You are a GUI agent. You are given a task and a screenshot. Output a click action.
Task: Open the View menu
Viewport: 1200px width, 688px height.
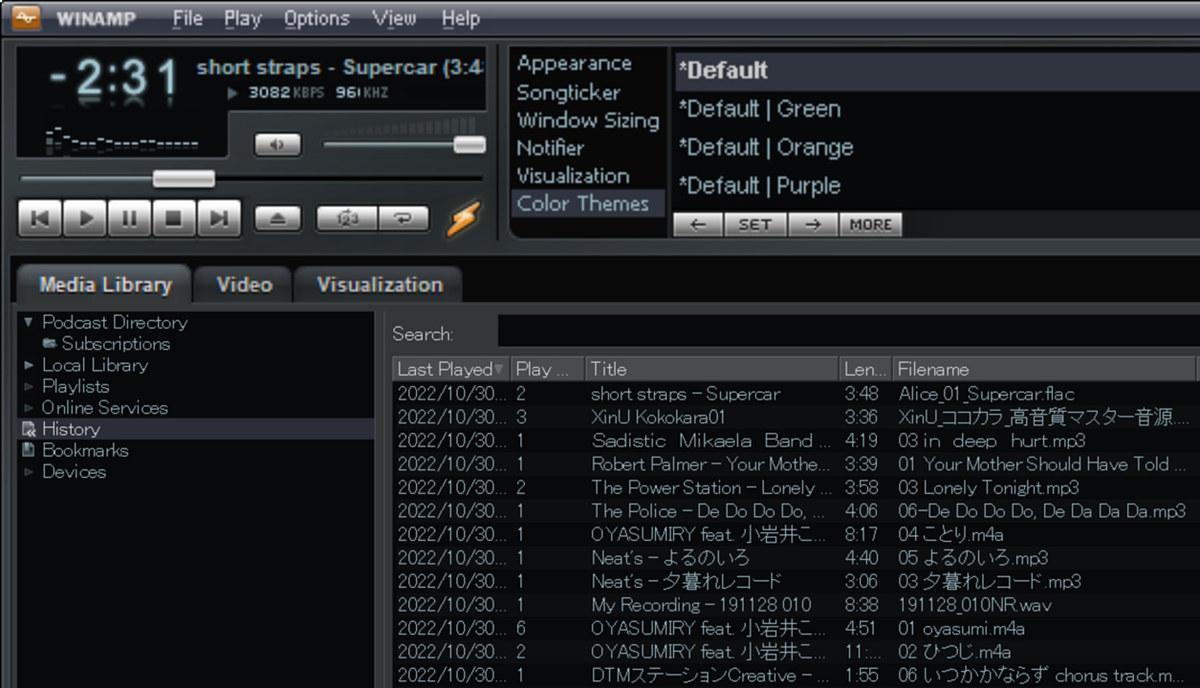395,18
